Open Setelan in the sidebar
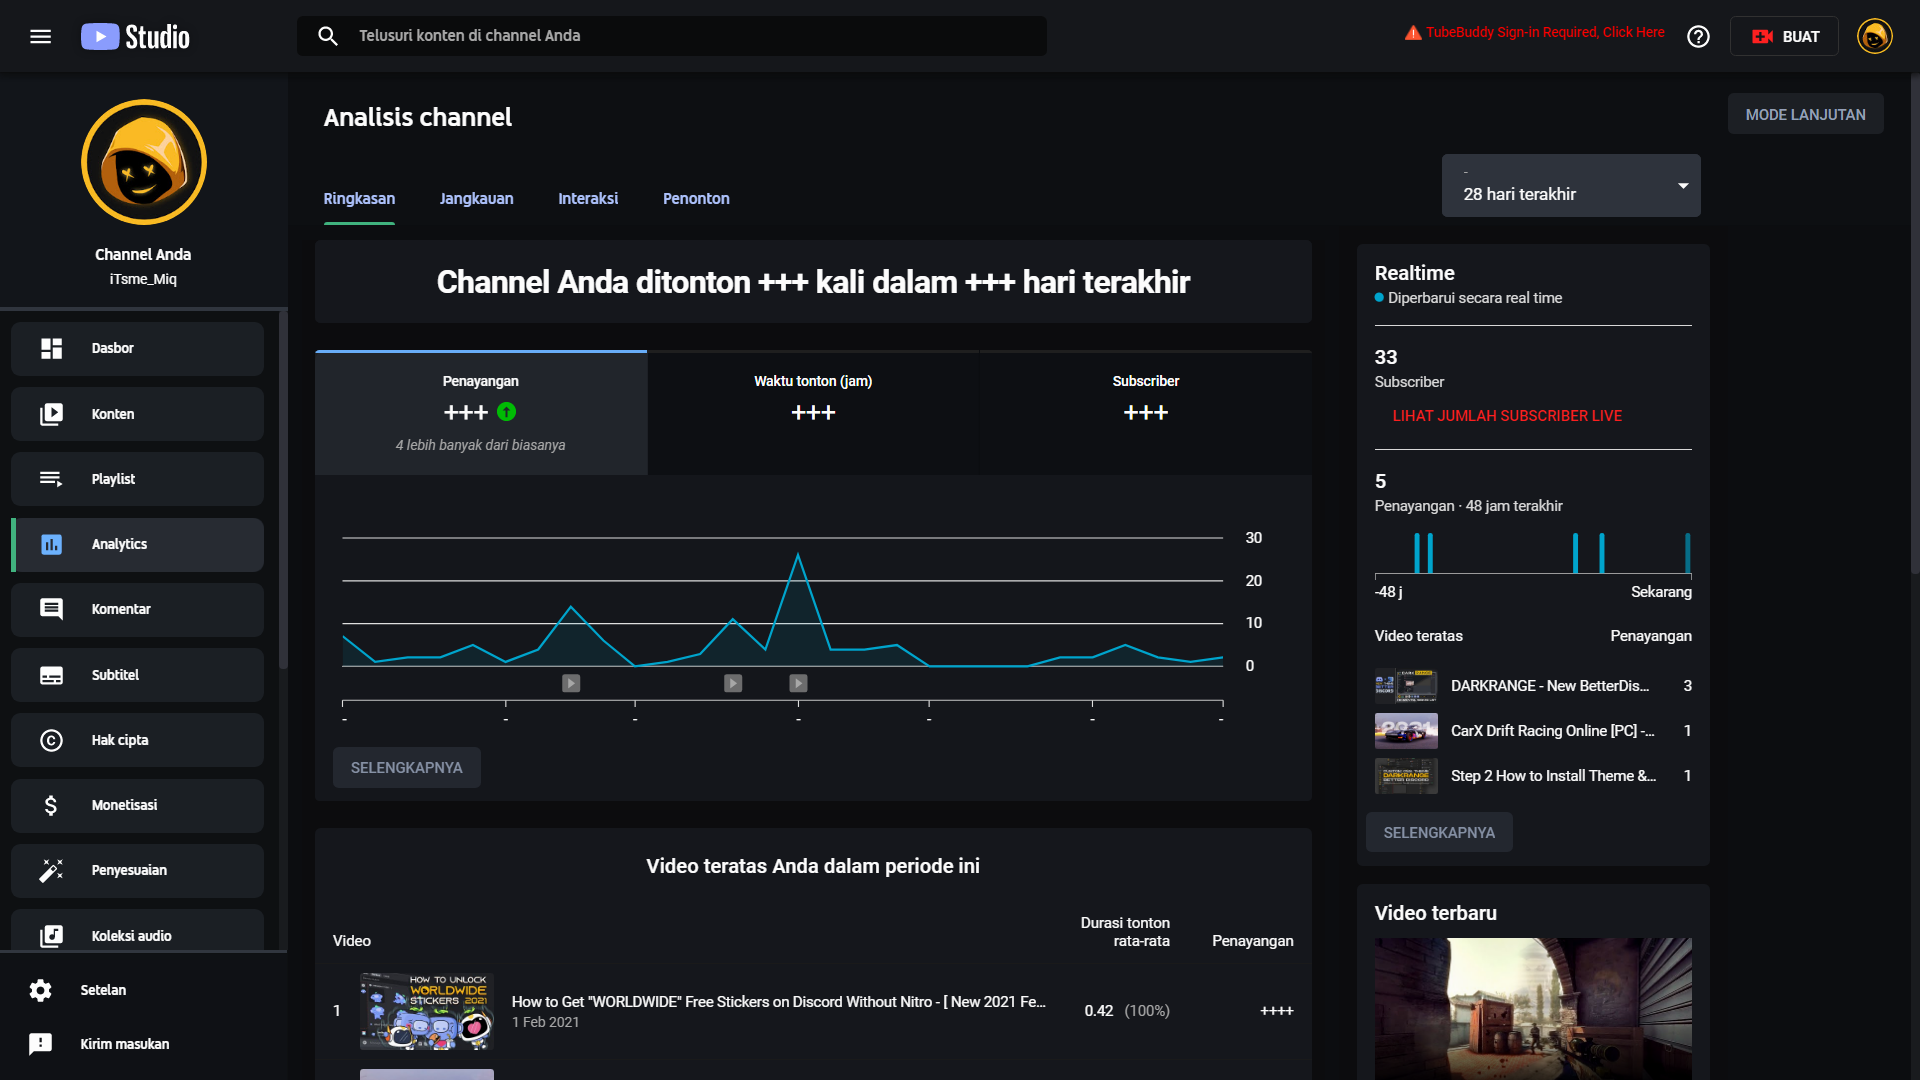The width and height of the screenshot is (1920, 1080). [143, 990]
